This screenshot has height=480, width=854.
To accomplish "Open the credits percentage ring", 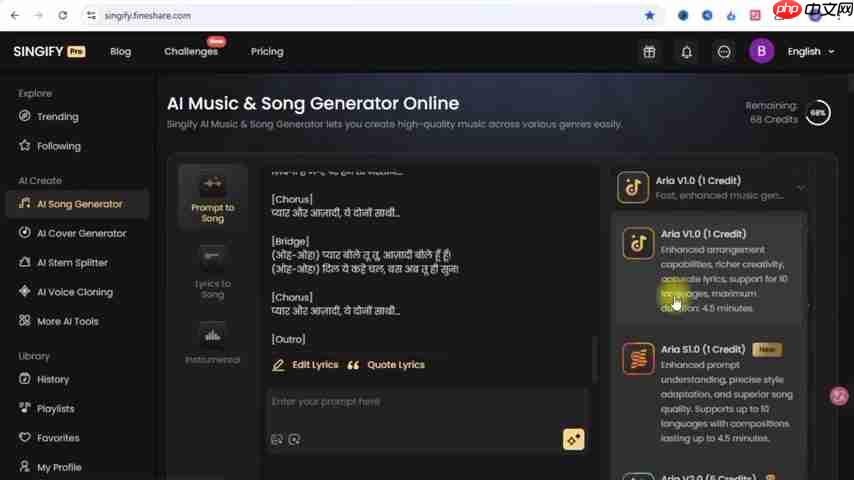I will [x=818, y=113].
